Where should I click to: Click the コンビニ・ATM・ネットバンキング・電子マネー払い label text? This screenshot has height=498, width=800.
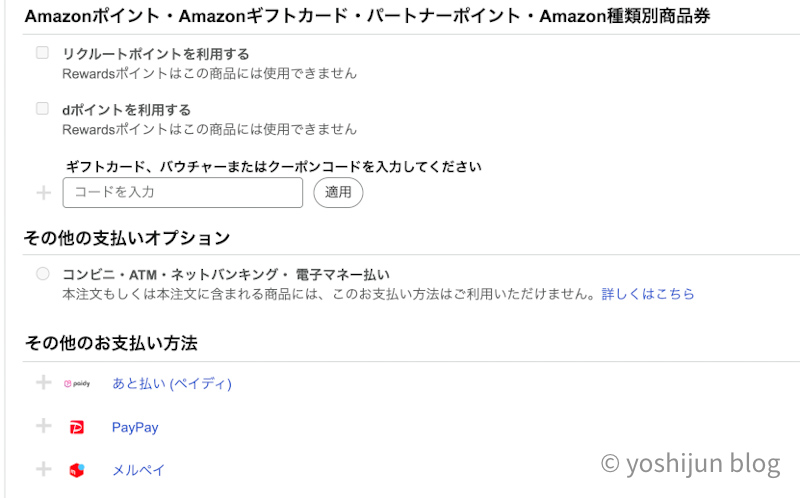click(225, 274)
